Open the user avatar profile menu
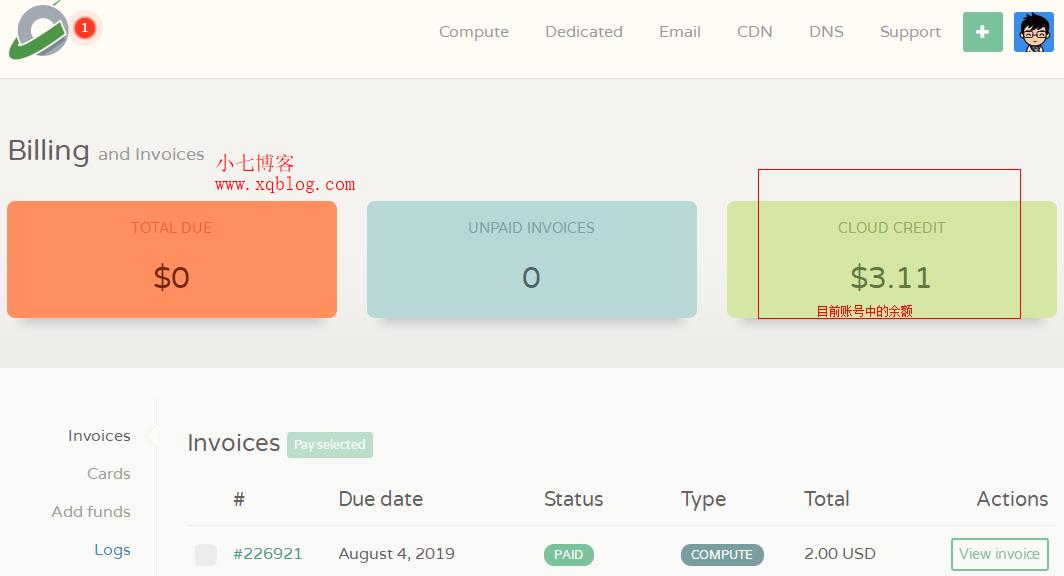1064x576 pixels. point(1033,32)
